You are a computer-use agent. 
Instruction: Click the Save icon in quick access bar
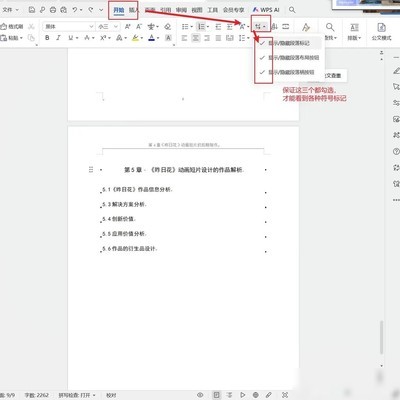tap(32, 10)
